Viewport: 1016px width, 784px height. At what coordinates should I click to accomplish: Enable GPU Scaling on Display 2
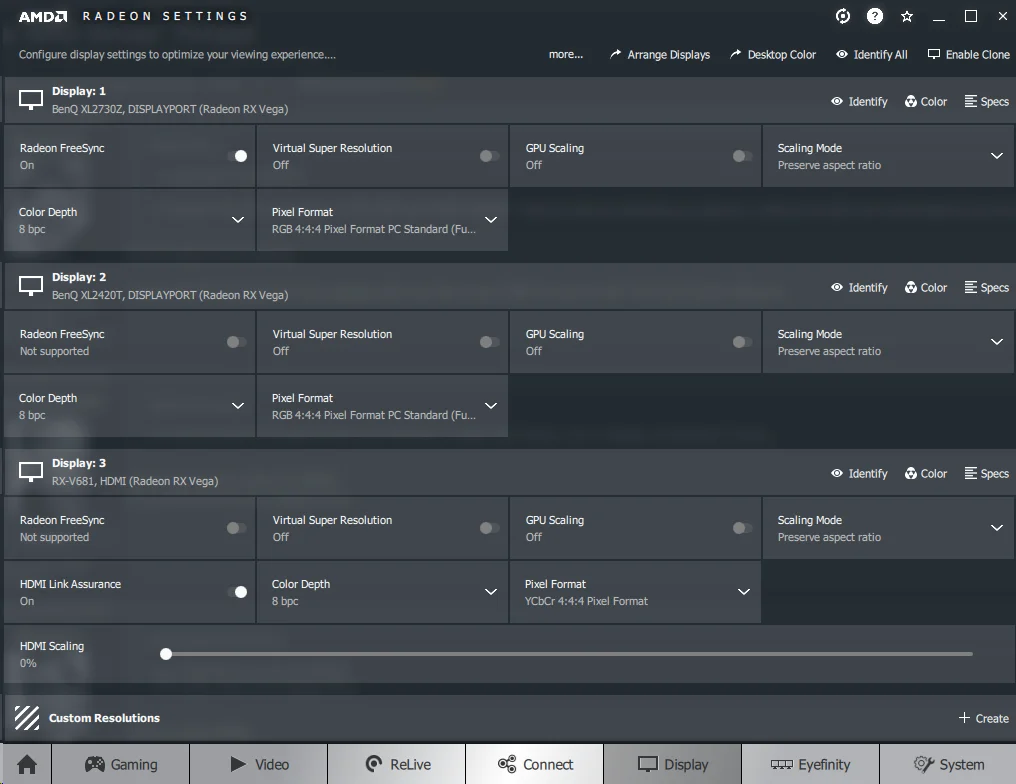(x=742, y=342)
